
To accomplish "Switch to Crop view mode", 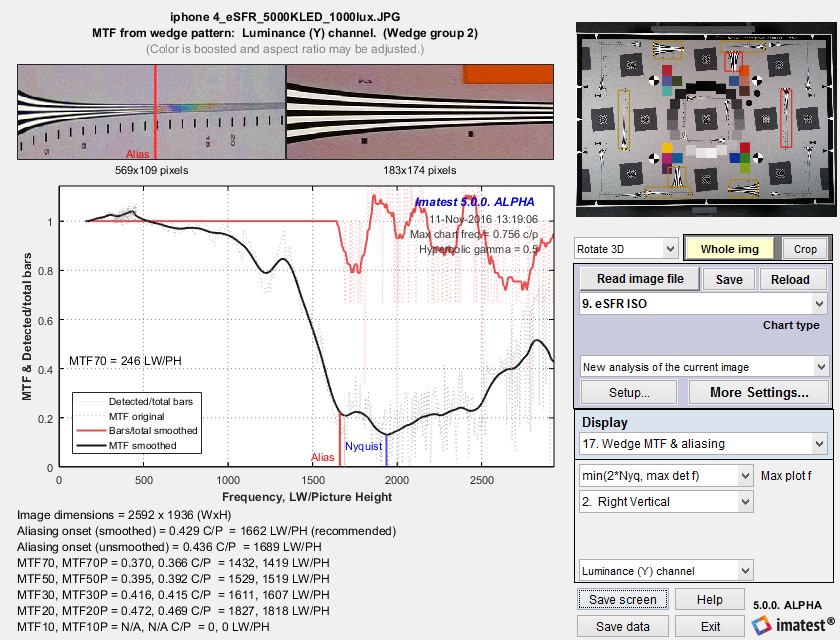I will pyautogui.click(x=805, y=249).
